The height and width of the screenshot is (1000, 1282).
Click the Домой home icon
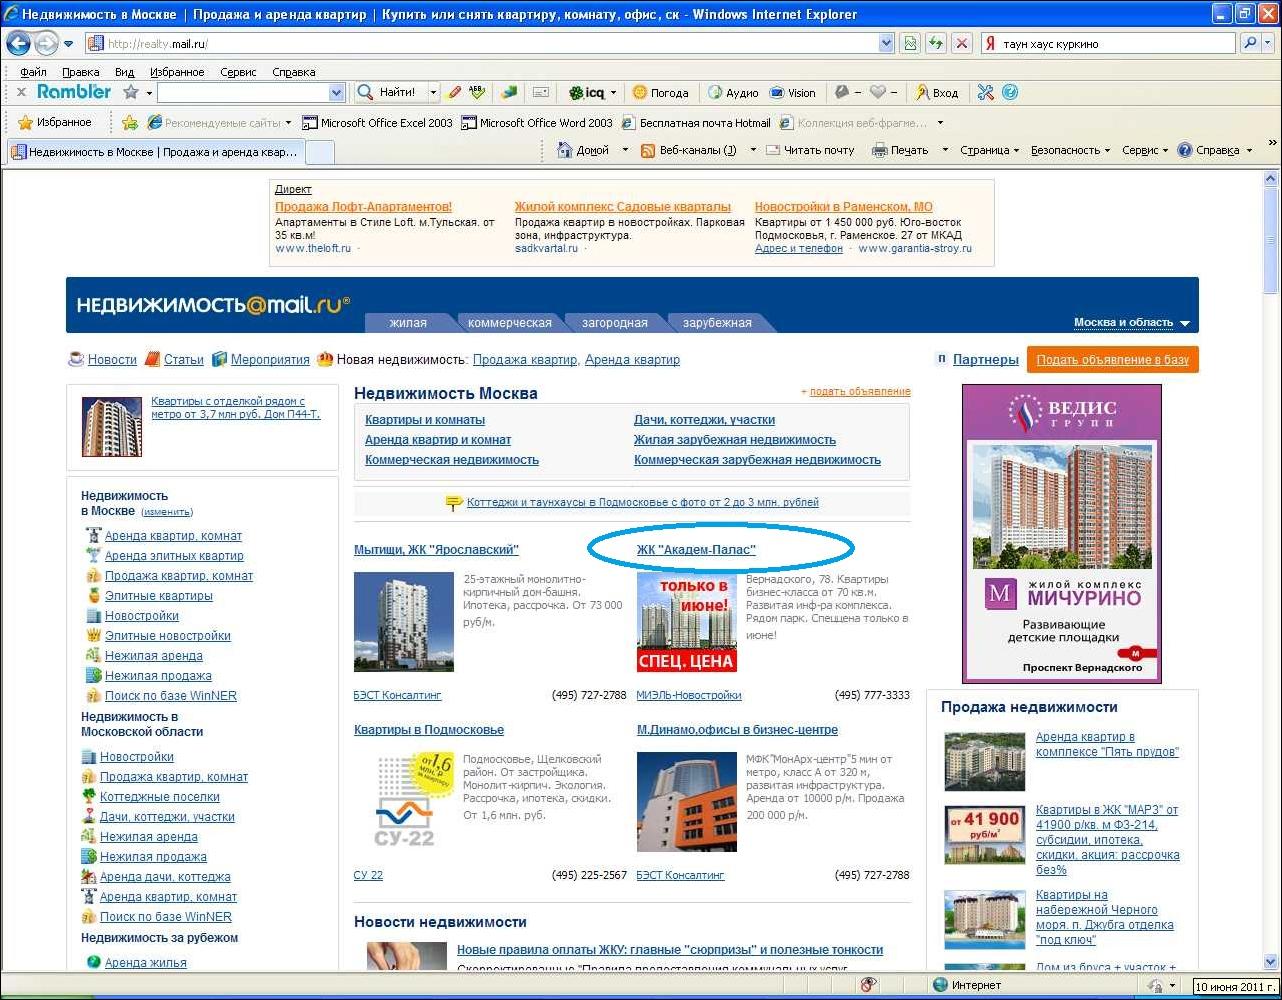click(564, 150)
